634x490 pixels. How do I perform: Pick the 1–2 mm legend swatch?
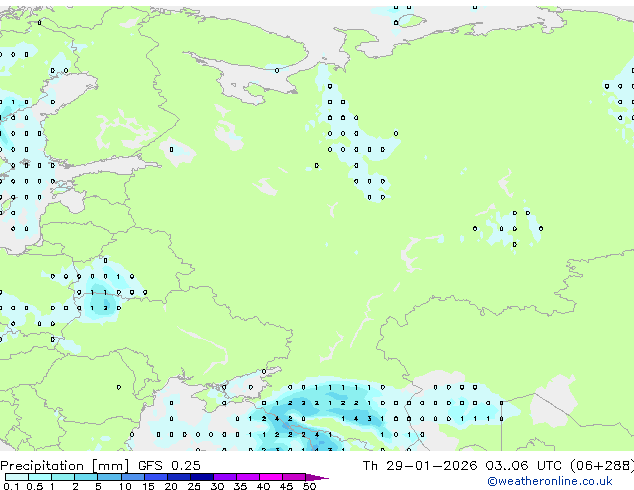click(x=63, y=477)
